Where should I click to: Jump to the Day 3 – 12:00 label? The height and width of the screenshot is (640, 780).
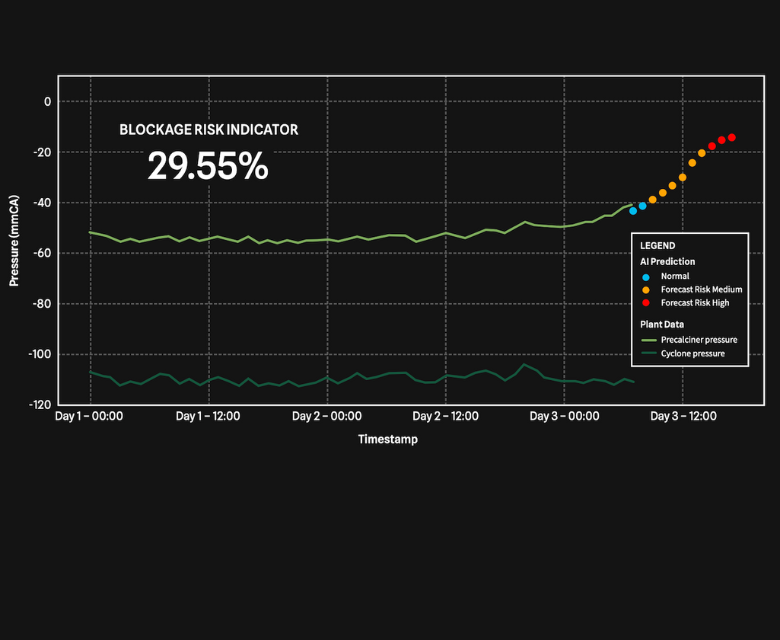coord(683,416)
